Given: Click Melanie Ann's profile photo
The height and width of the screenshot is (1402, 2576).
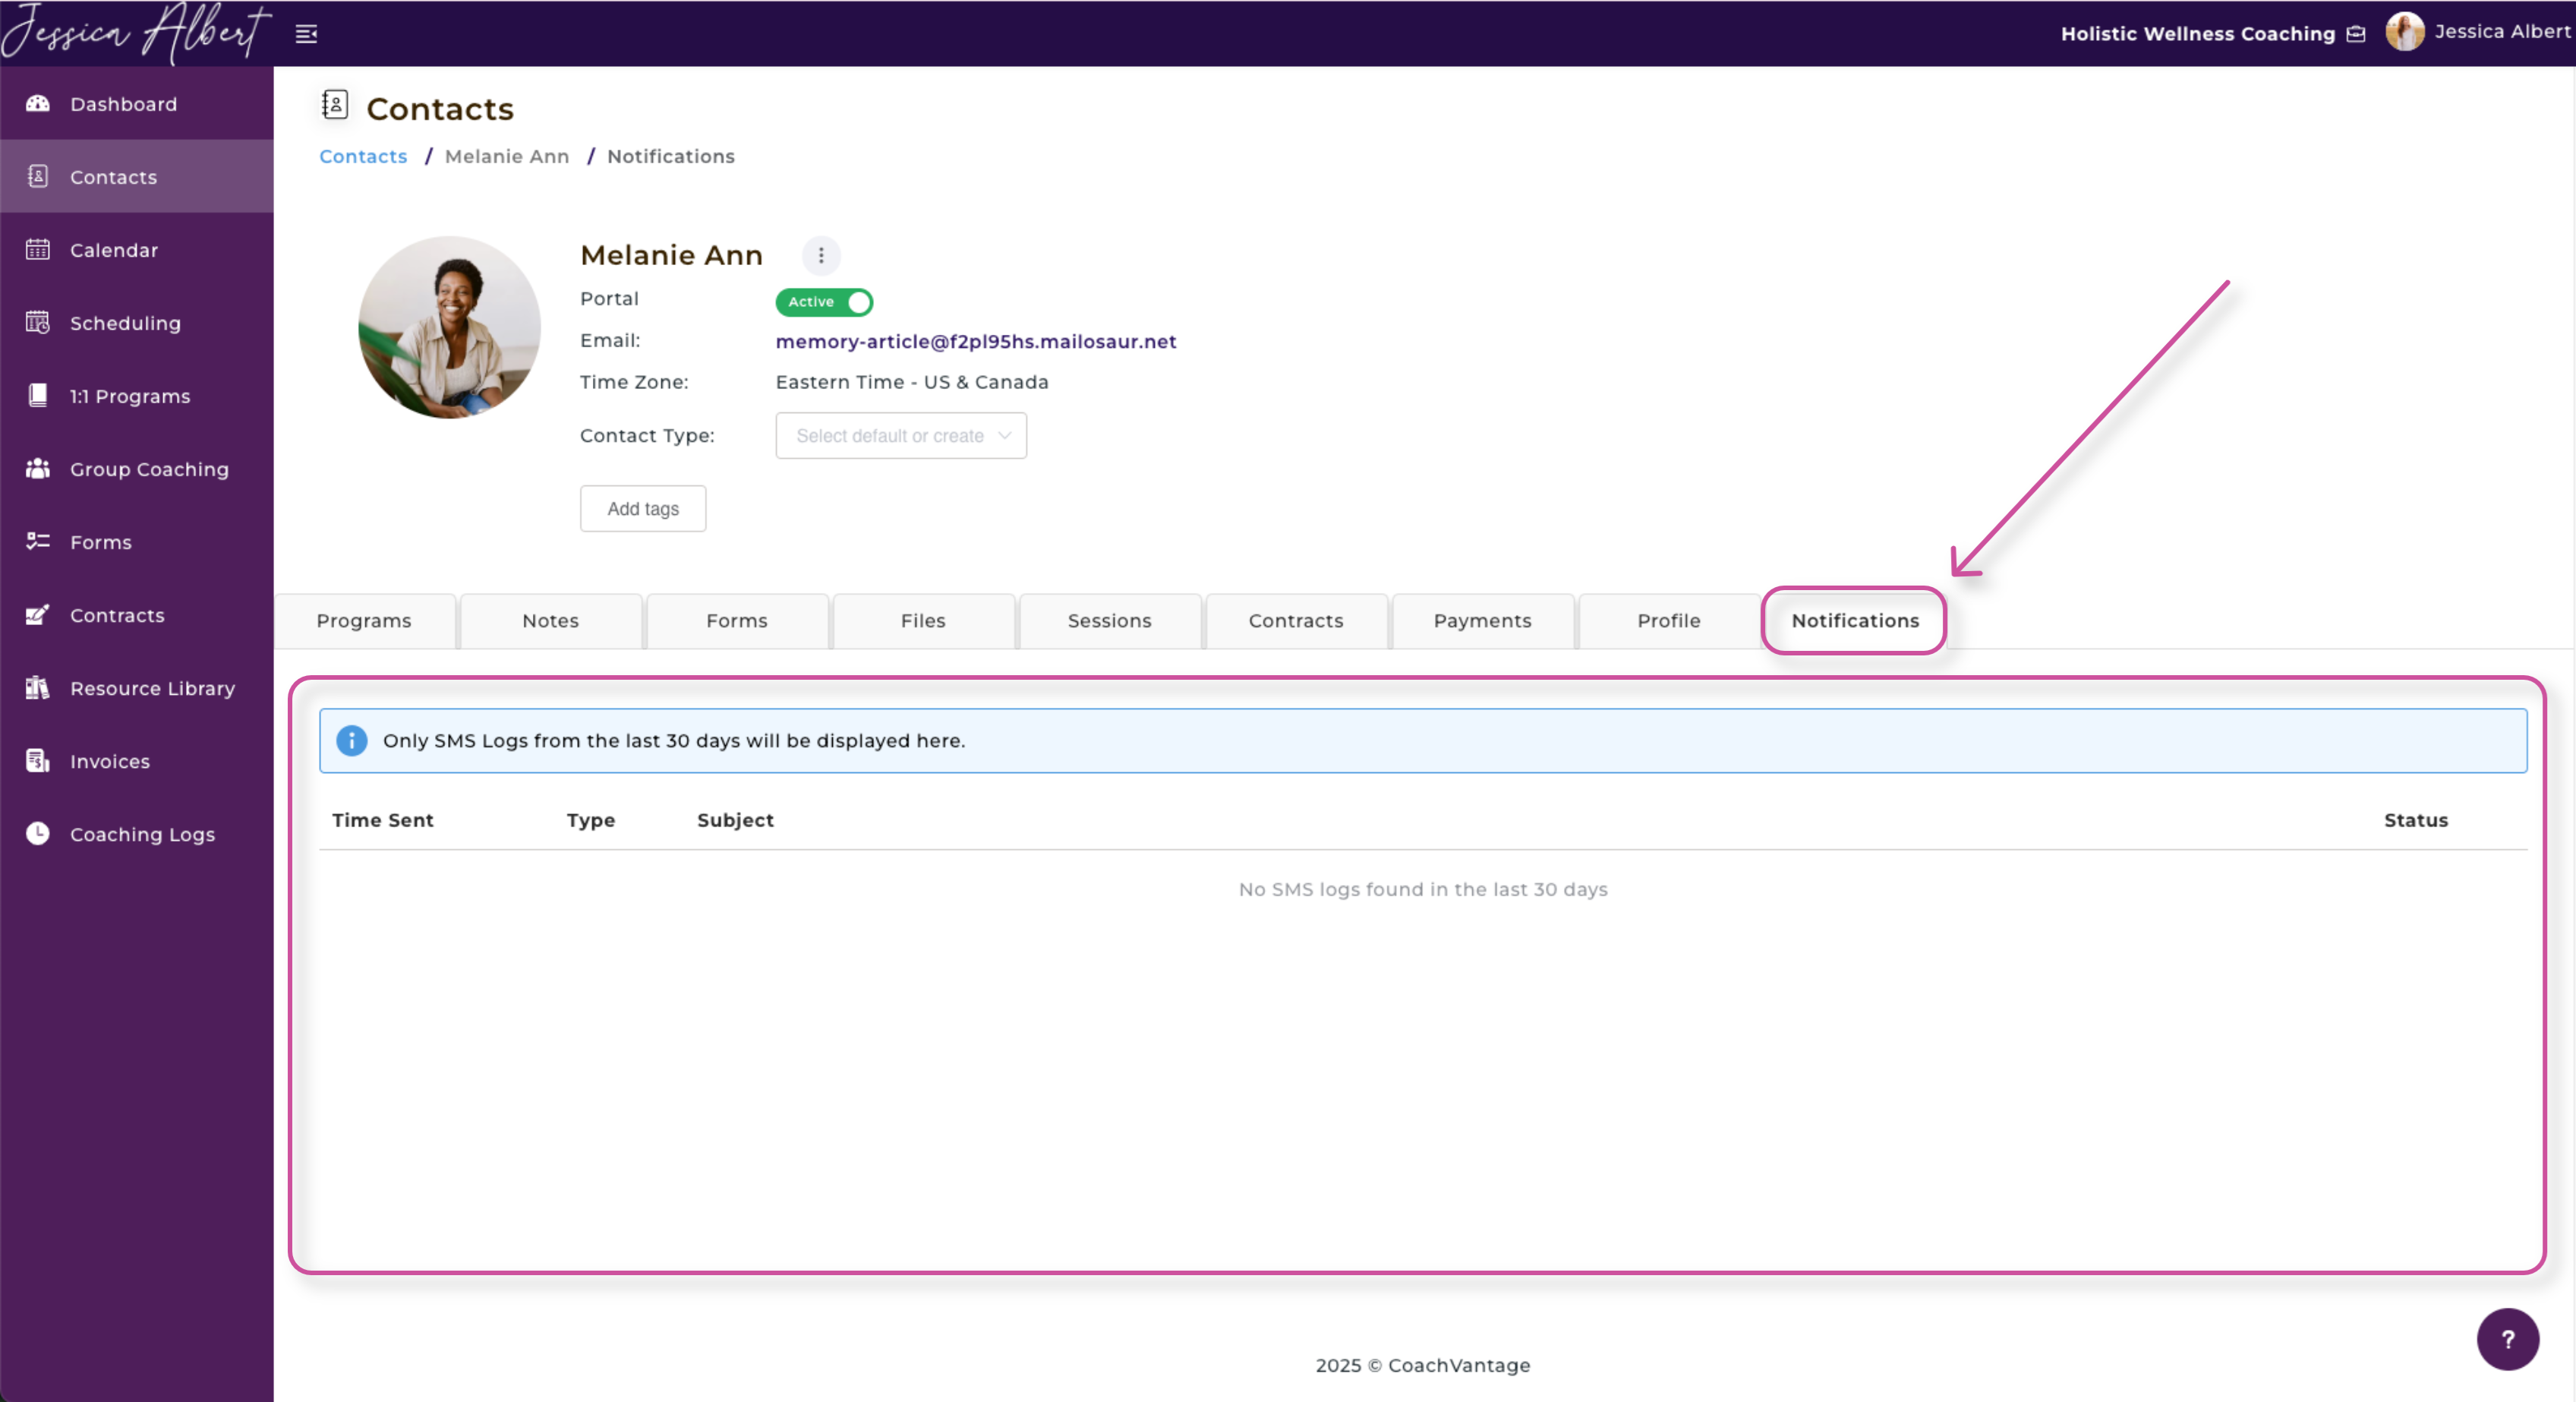Looking at the screenshot, I should point(449,328).
